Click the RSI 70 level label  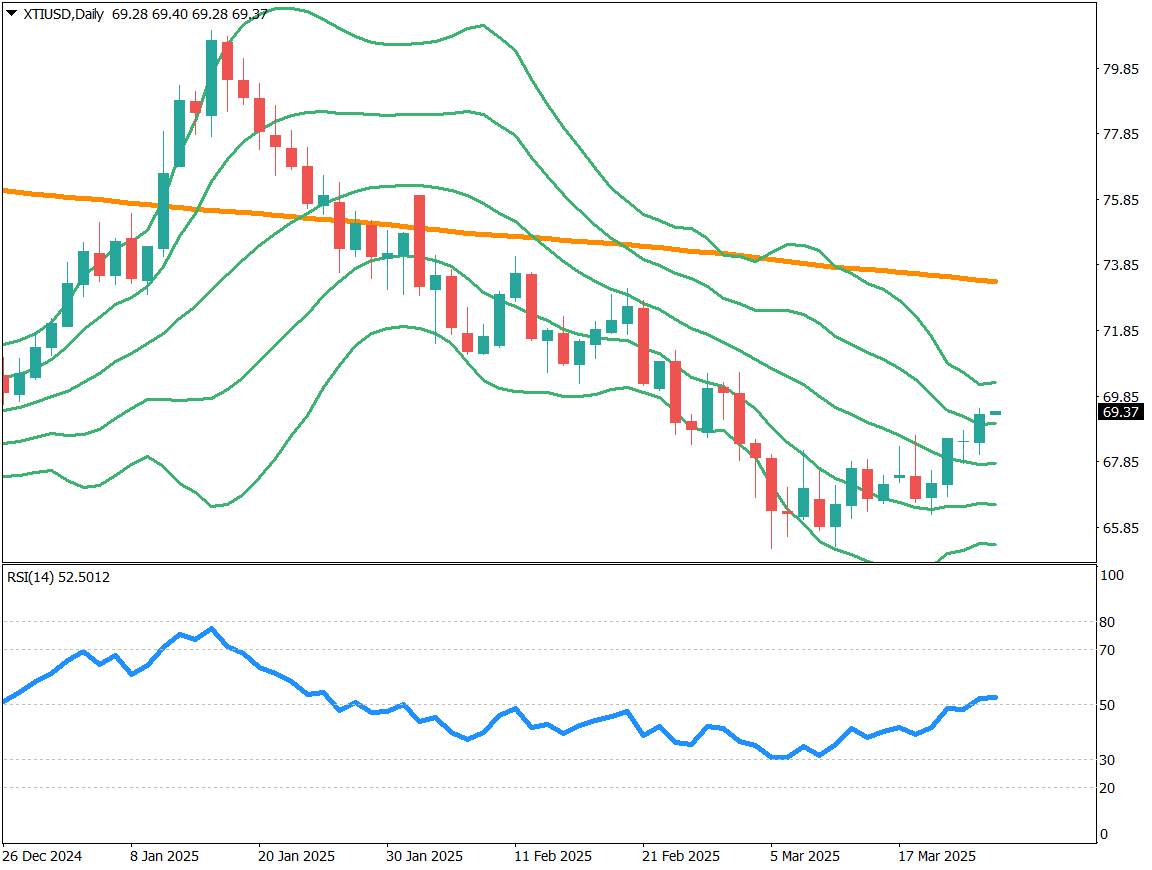[x=1109, y=650]
